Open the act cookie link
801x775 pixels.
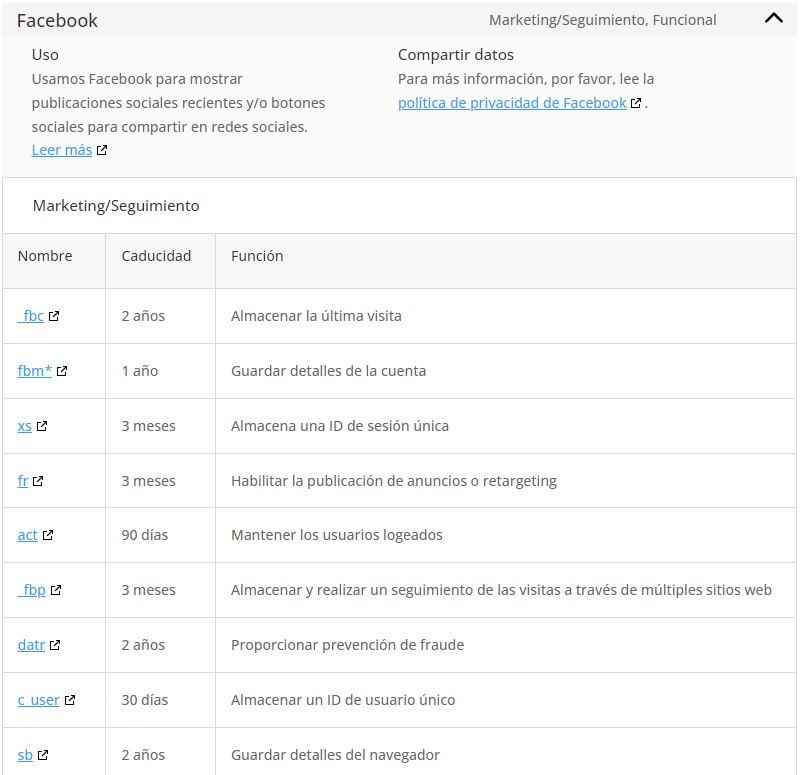tap(28, 535)
